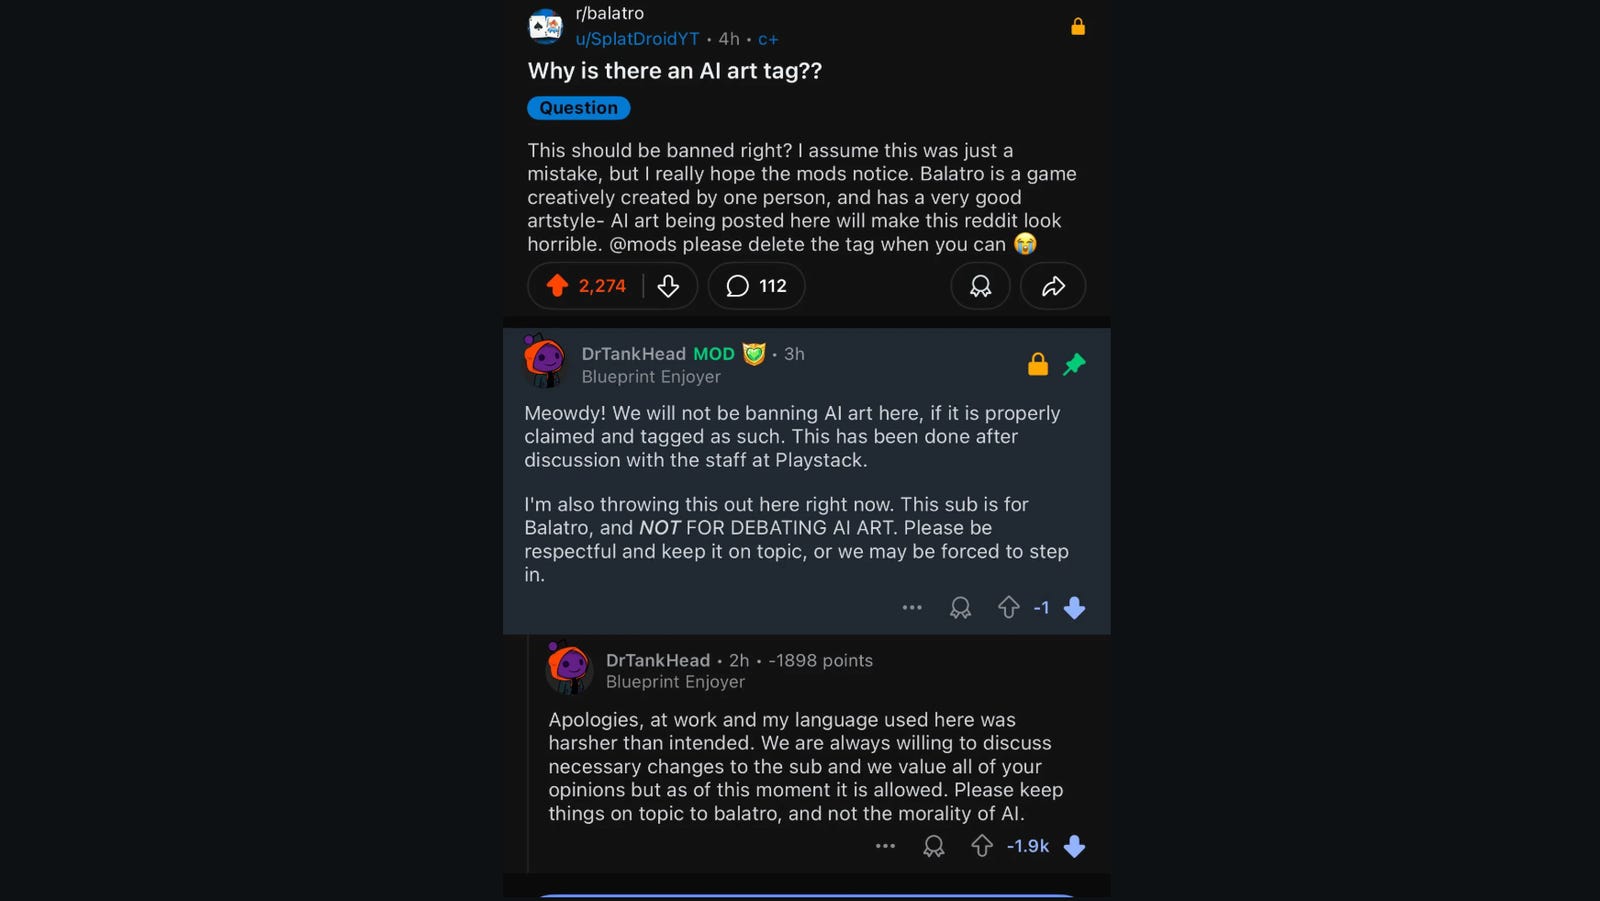Viewport: 1600px width, 901px height.
Task: Award the pinned mod comment
Action: pyautogui.click(x=960, y=608)
